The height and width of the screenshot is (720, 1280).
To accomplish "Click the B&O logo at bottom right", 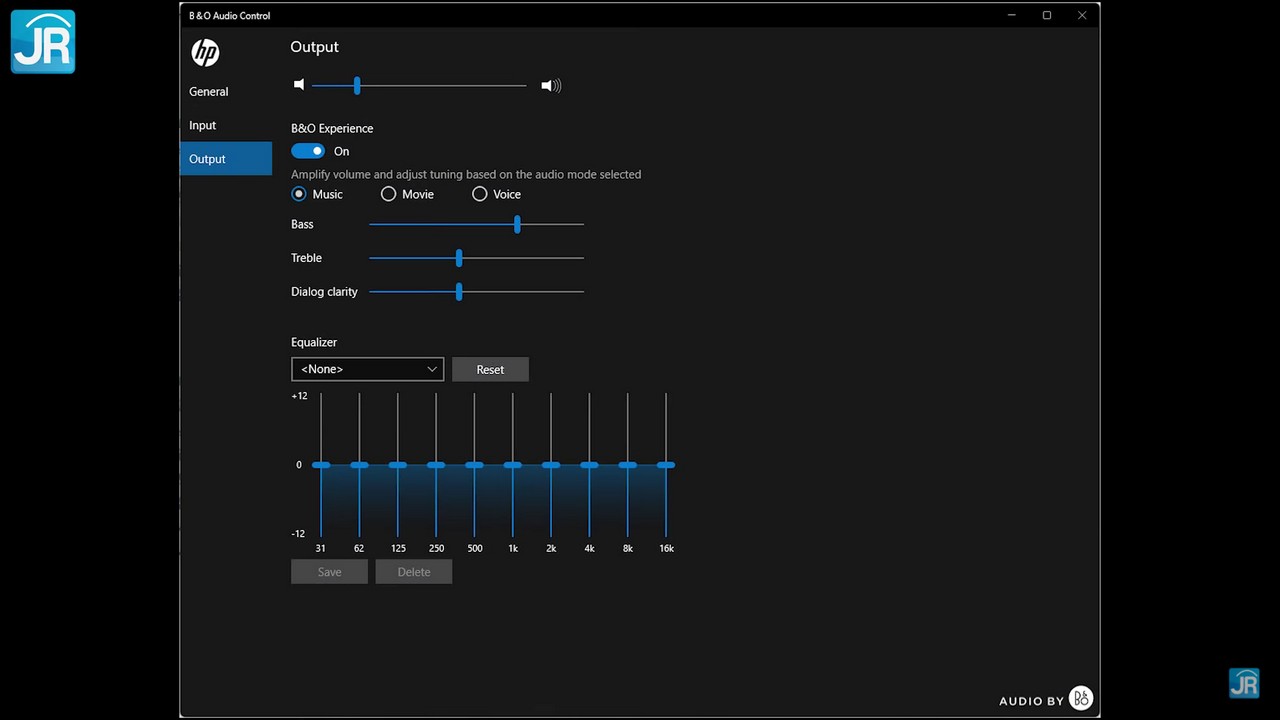I will pos(1080,698).
